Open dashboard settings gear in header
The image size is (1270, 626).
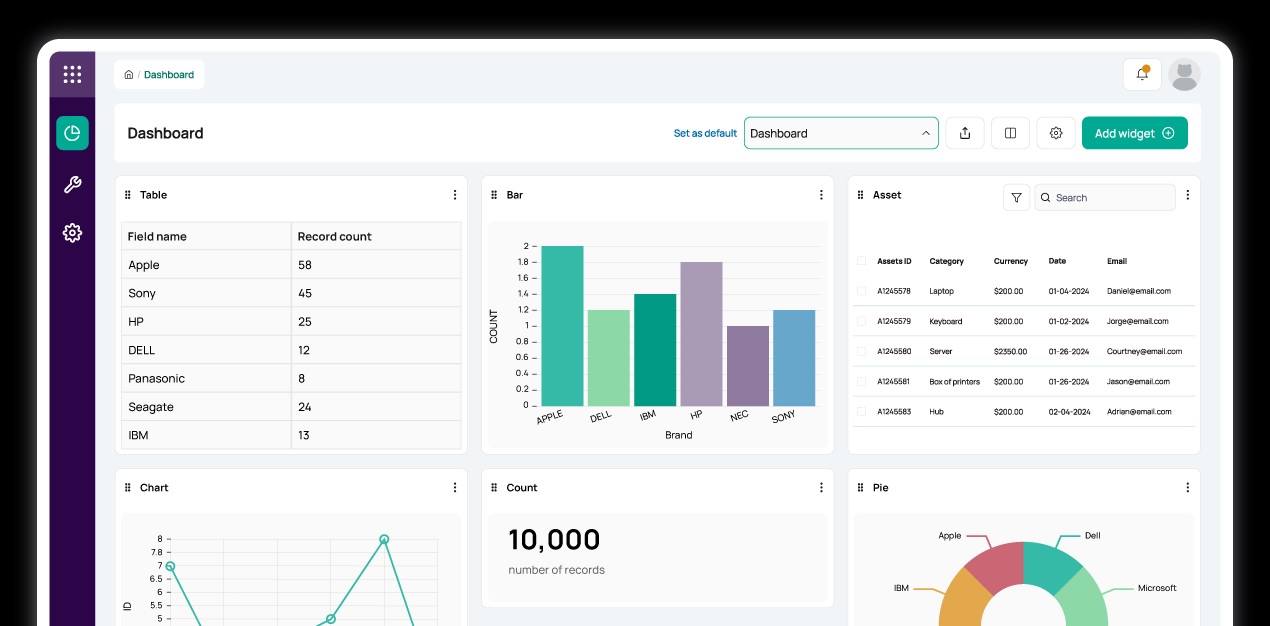click(1056, 133)
